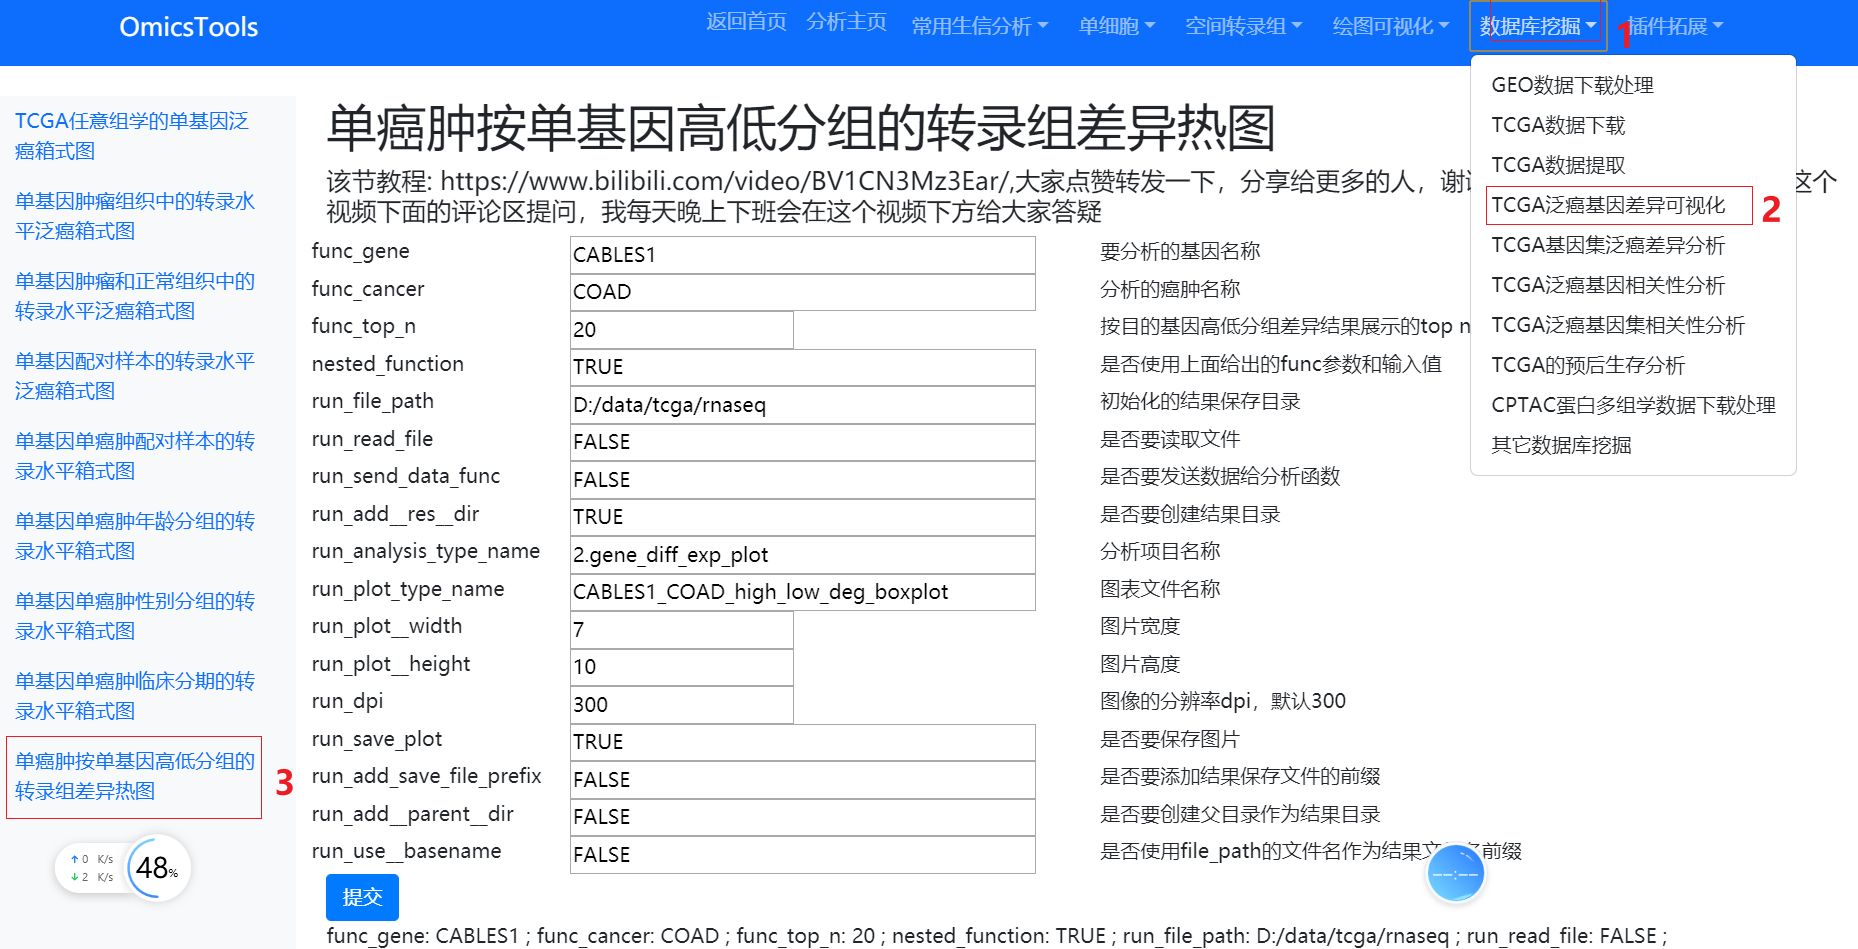
Task: Open 分析主页 in navbar
Action: click(846, 23)
